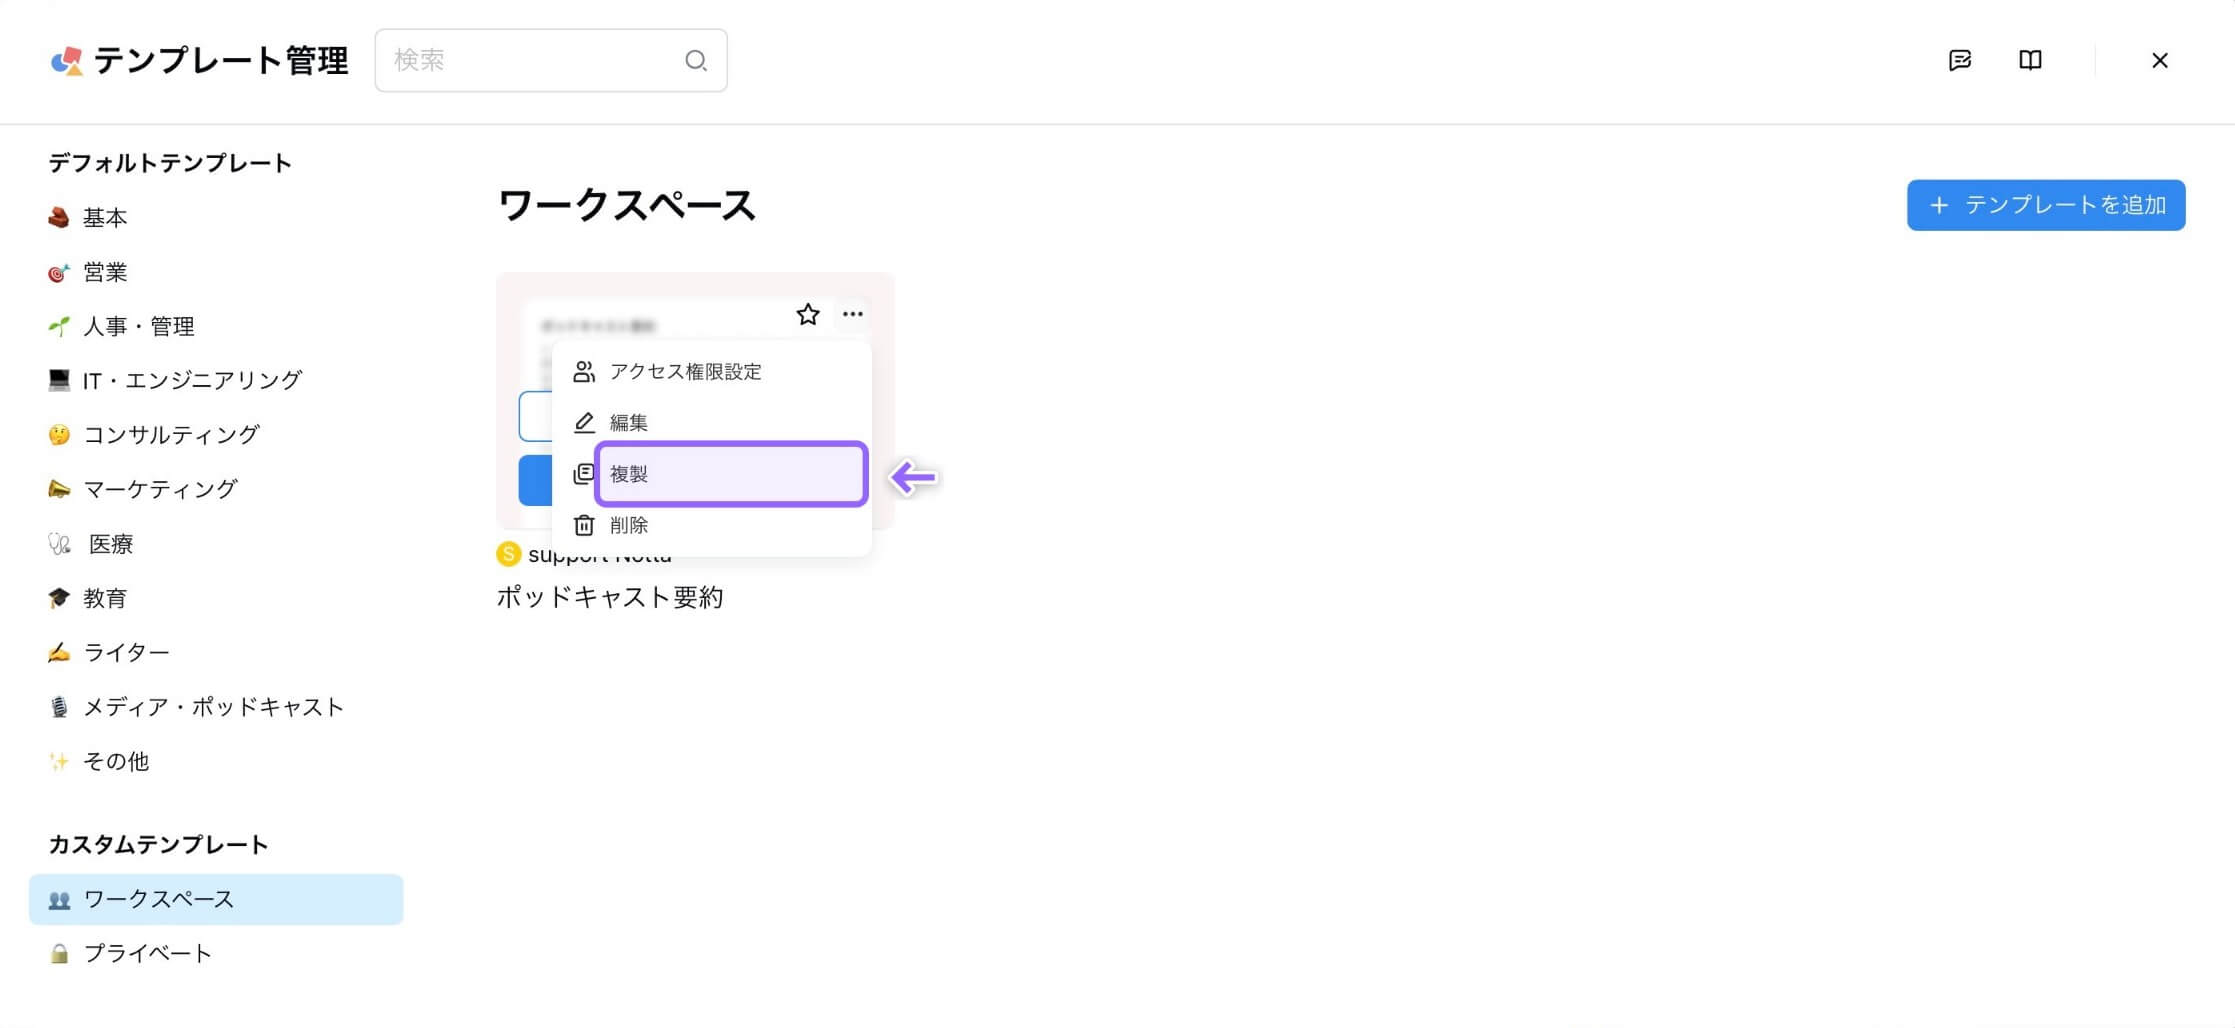Select 複製 to duplicate the template
Viewport: 2235px width, 1028px height.
(x=731, y=474)
